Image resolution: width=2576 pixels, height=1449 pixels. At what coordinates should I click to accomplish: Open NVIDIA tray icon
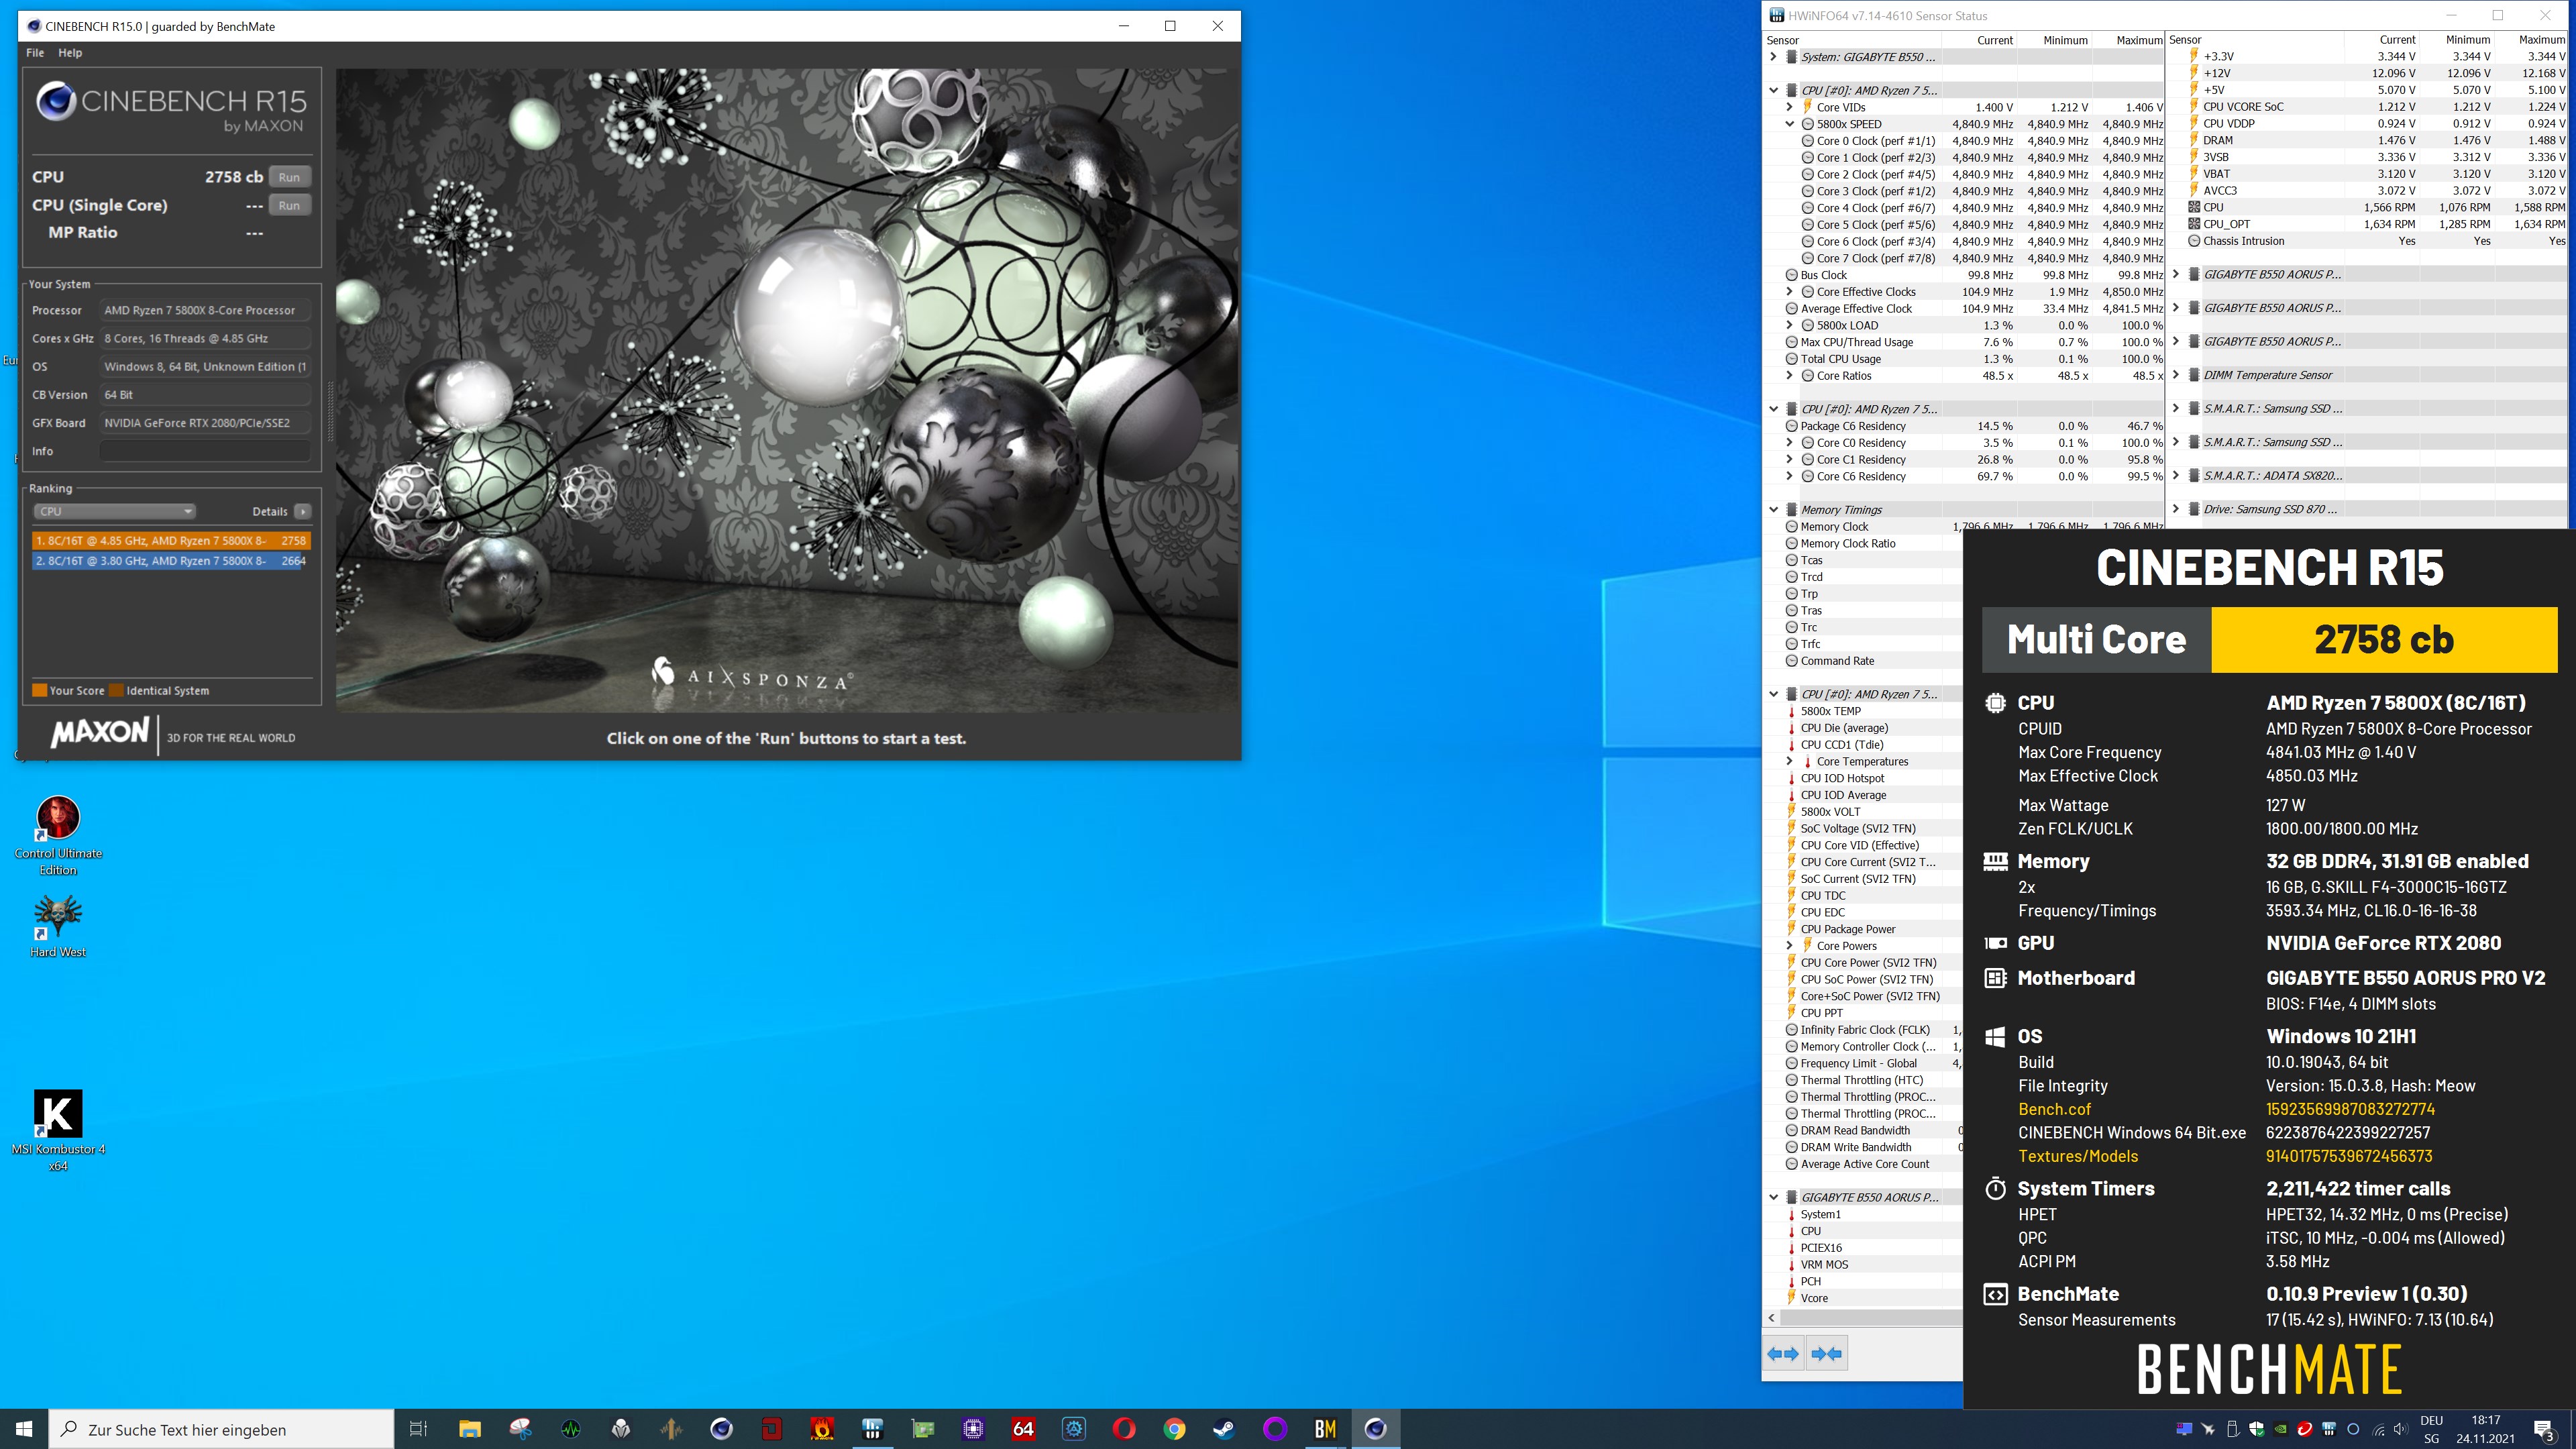[x=2280, y=1429]
